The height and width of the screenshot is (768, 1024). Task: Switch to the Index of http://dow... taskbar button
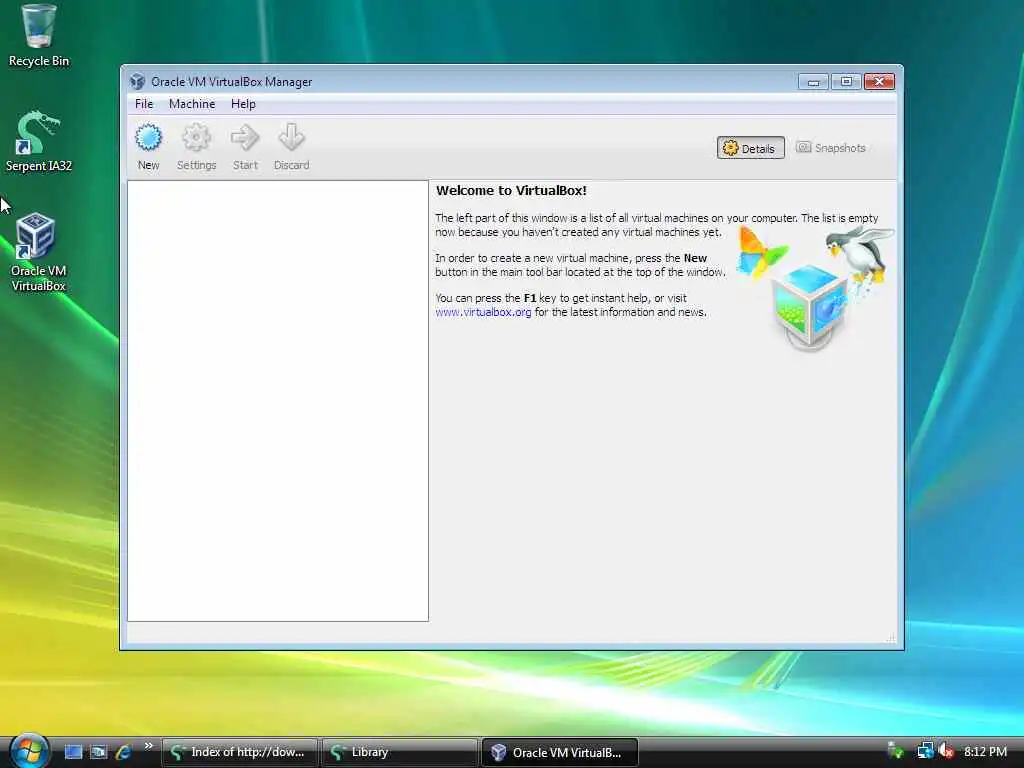click(240, 752)
